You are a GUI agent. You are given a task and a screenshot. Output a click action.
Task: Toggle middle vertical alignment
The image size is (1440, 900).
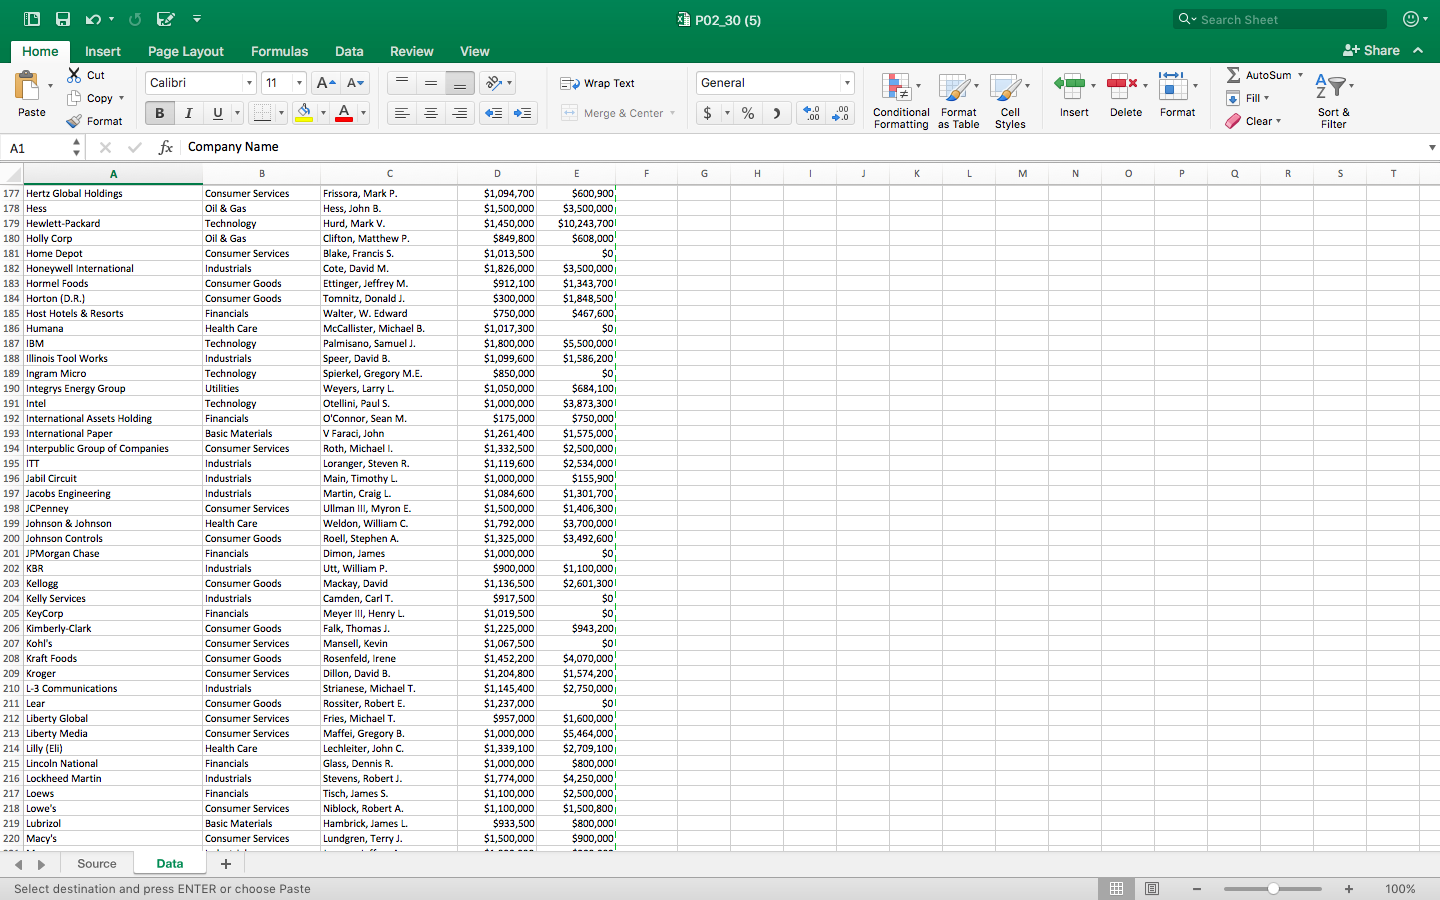[x=430, y=83]
